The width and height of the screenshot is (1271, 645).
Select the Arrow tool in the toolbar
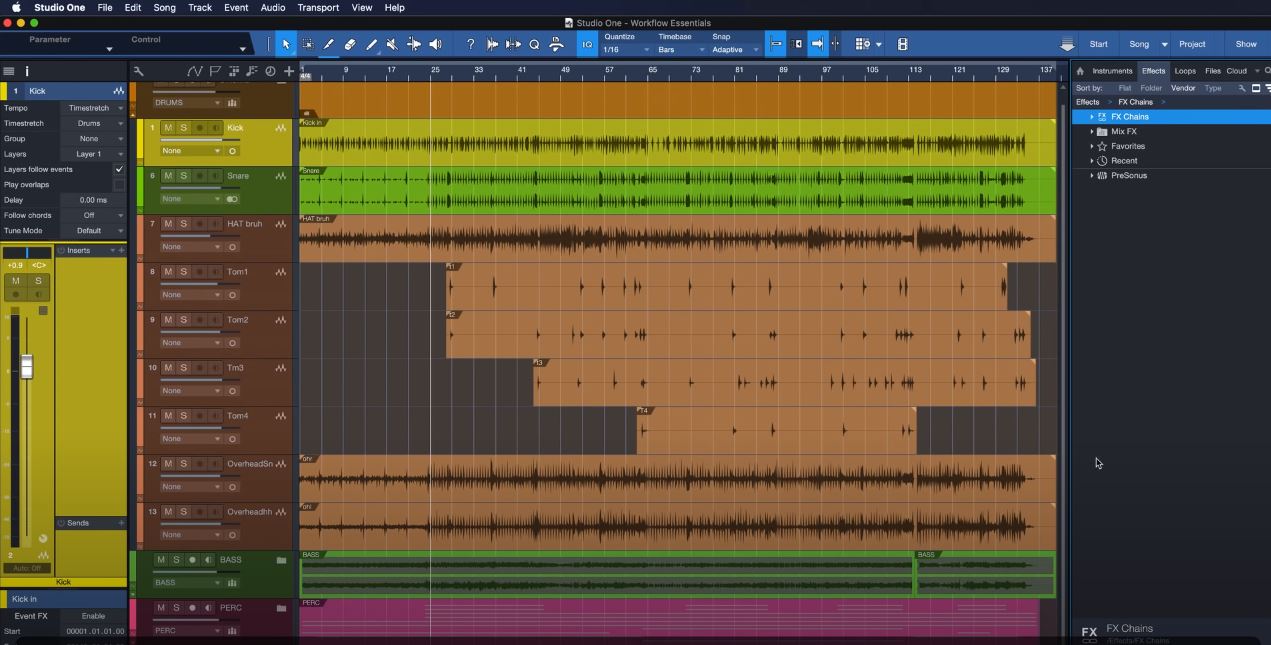pos(286,44)
